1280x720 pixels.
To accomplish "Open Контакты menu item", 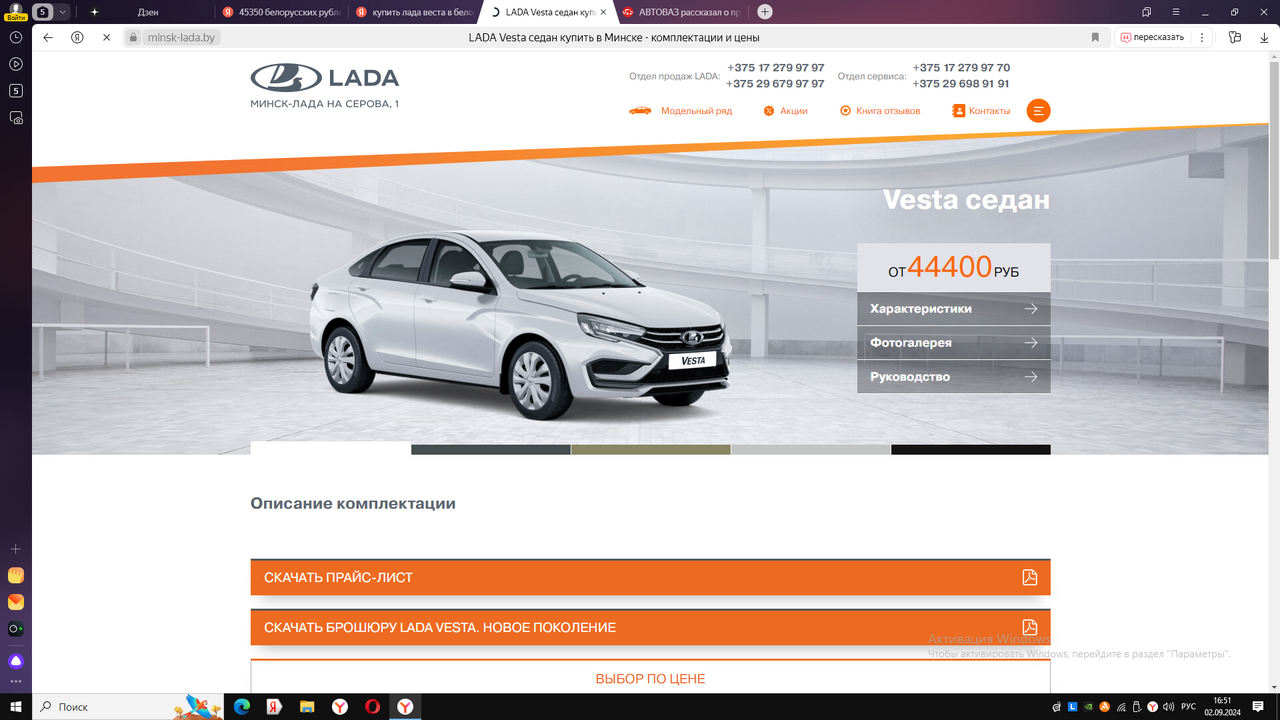I will tap(989, 111).
